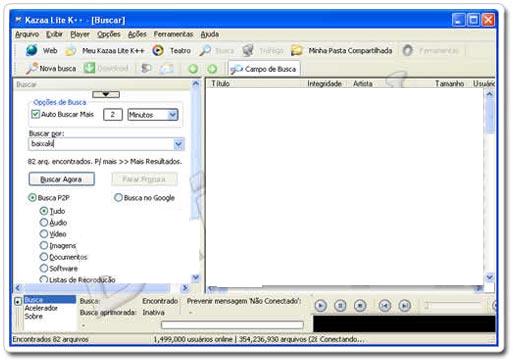Skip to next track in media controls
Viewport: 513px width, 361px height.
click(x=404, y=306)
